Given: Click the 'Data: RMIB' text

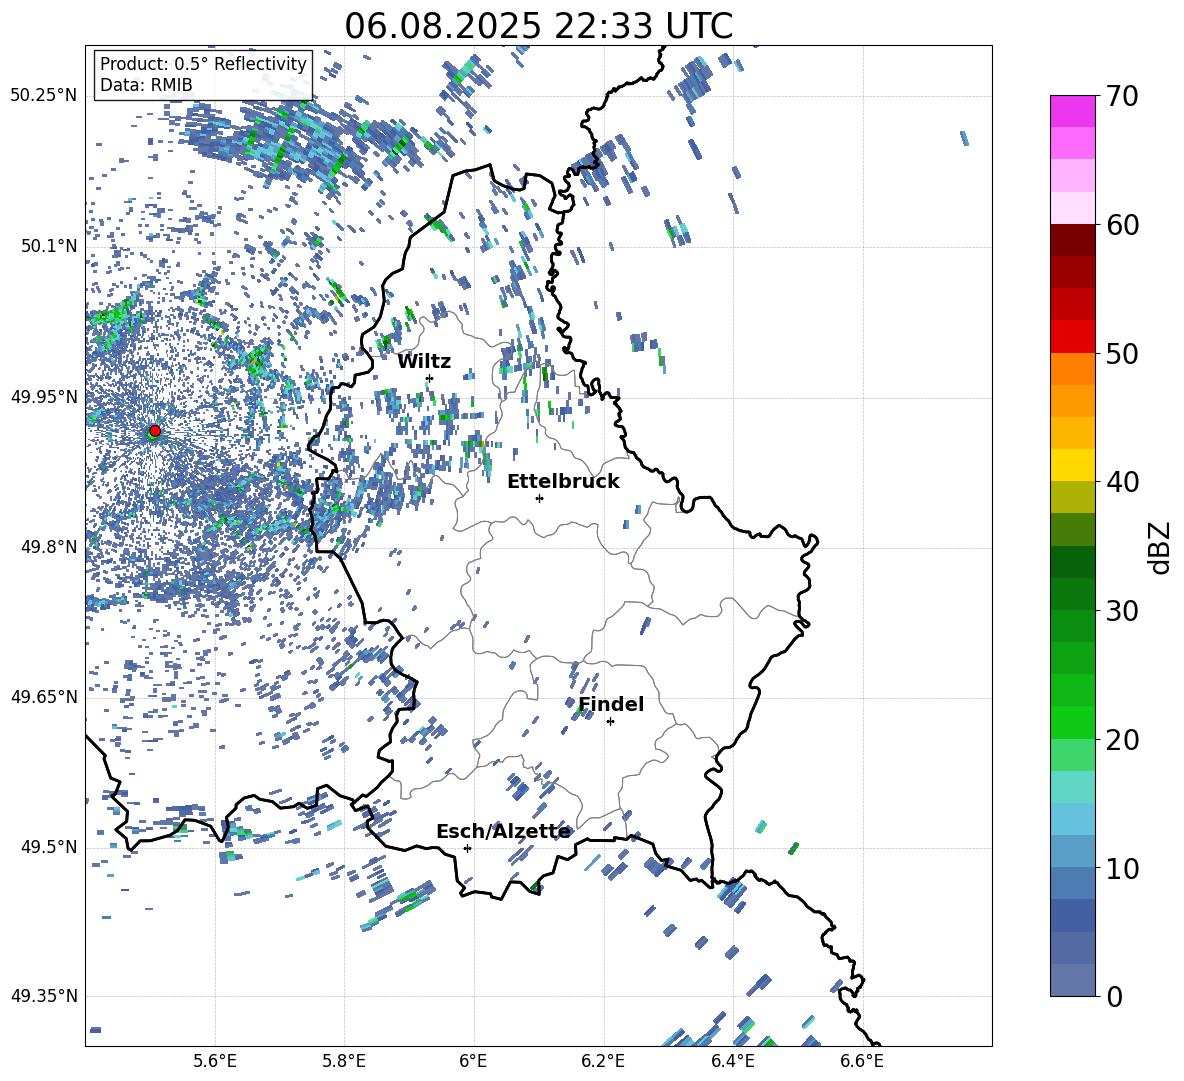Looking at the screenshot, I should (146, 85).
